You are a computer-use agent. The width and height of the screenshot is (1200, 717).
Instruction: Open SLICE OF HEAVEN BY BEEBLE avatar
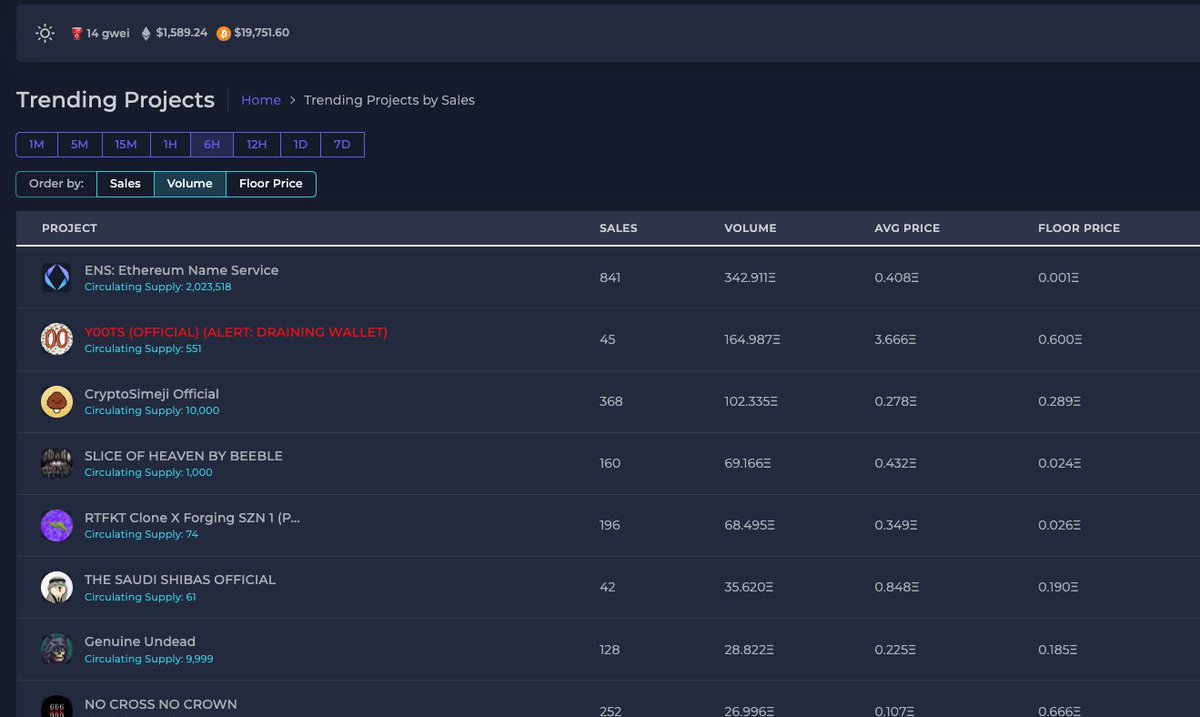[x=56, y=464]
